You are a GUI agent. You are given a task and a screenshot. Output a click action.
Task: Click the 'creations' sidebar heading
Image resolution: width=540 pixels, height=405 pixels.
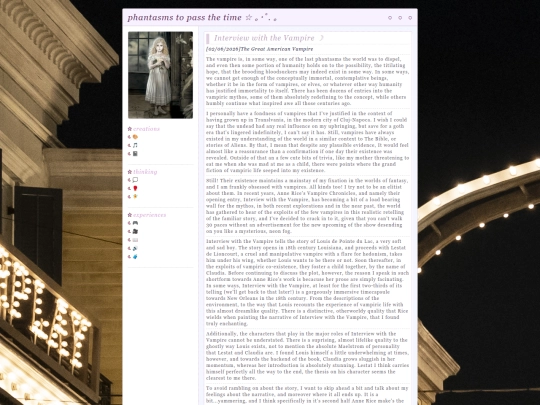coord(146,129)
